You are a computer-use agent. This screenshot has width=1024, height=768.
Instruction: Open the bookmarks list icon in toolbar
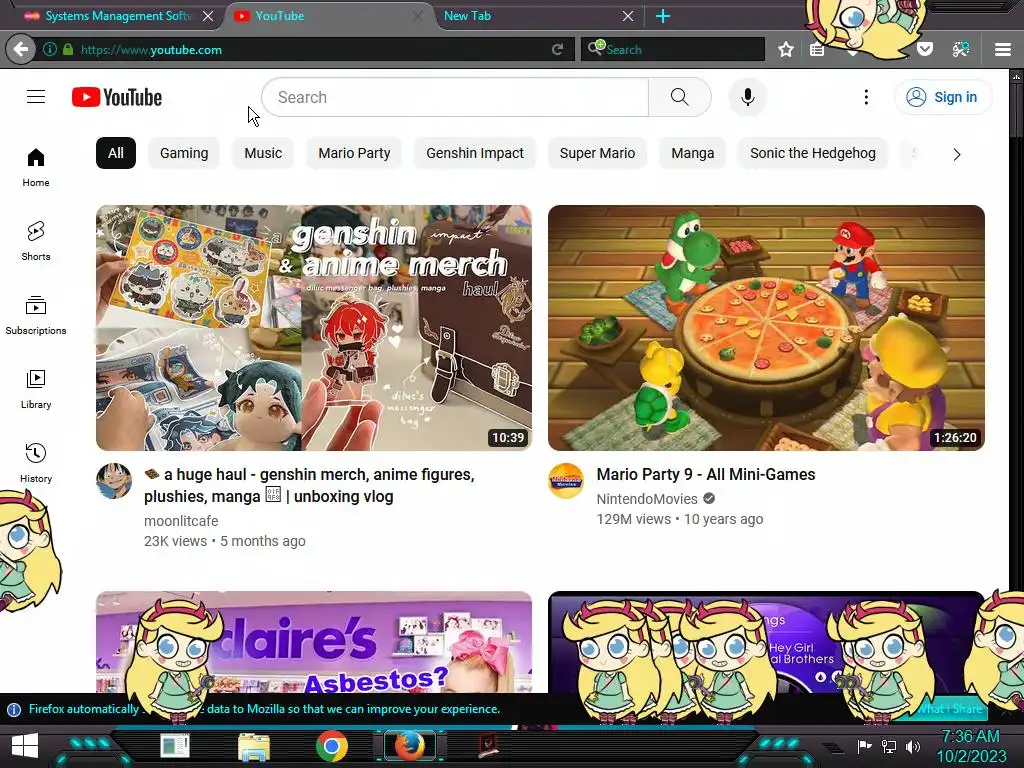point(816,50)
